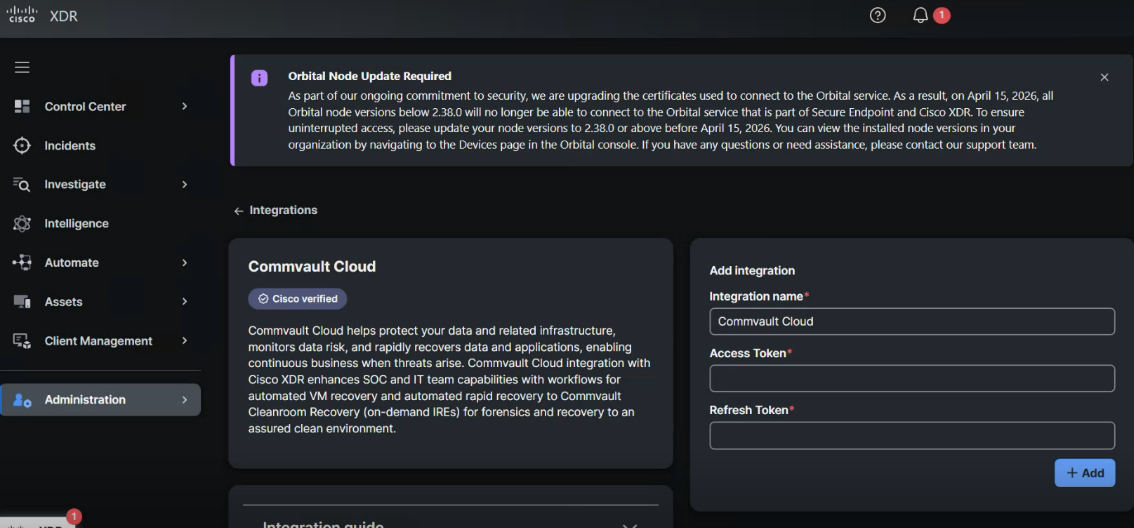Click the Integration name input field
1134x528 pixels.
(x=912, y=322)
